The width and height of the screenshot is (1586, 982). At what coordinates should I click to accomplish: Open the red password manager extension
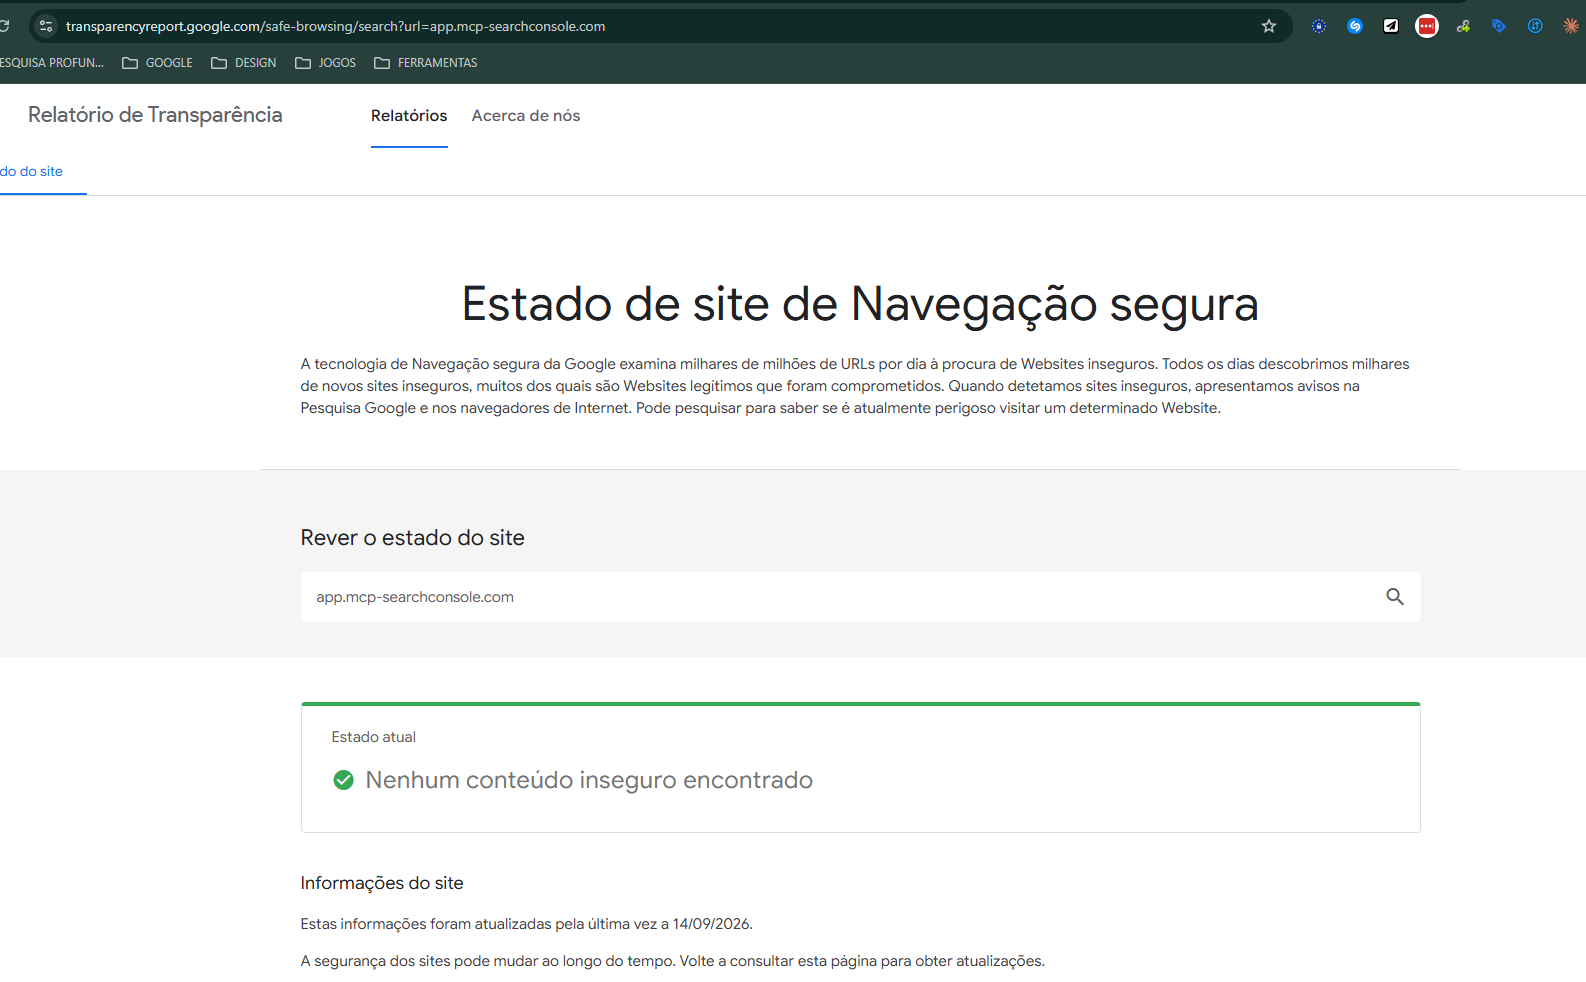click(1427, 26)
